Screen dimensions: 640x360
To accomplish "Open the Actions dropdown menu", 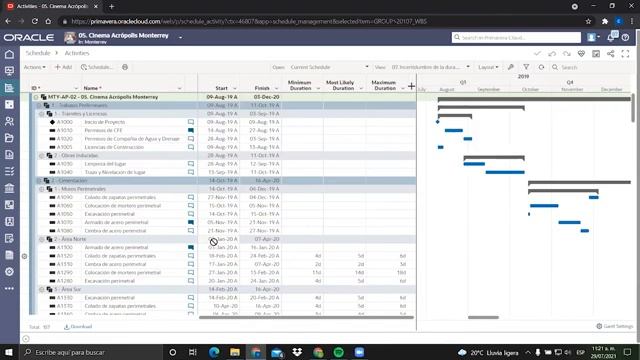I will [35, 67].
